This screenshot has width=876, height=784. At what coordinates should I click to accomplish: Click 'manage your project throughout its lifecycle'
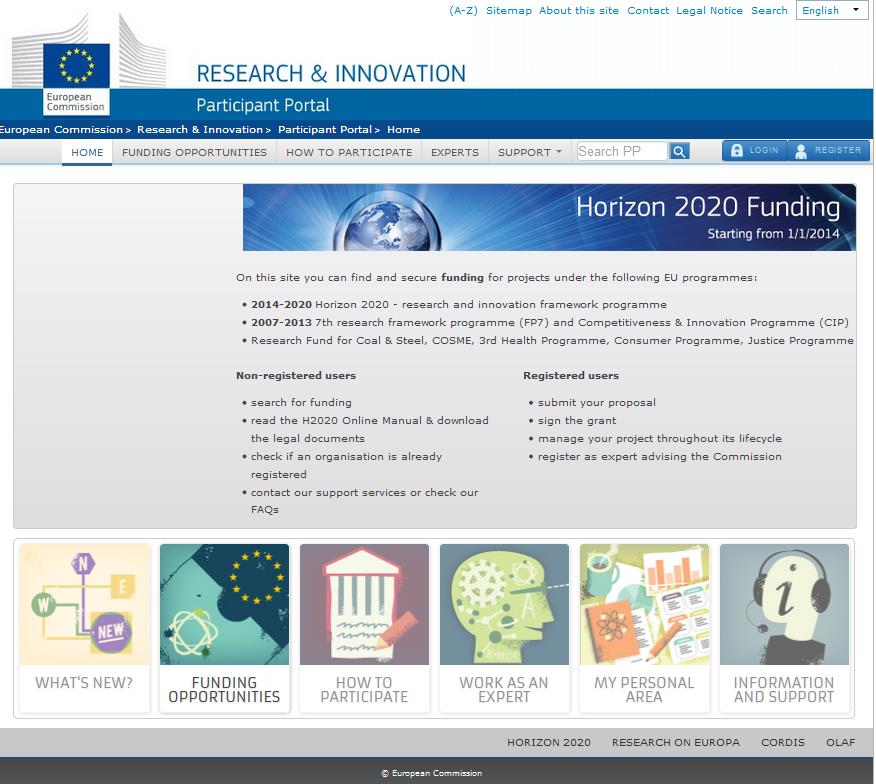coord(660,438)
